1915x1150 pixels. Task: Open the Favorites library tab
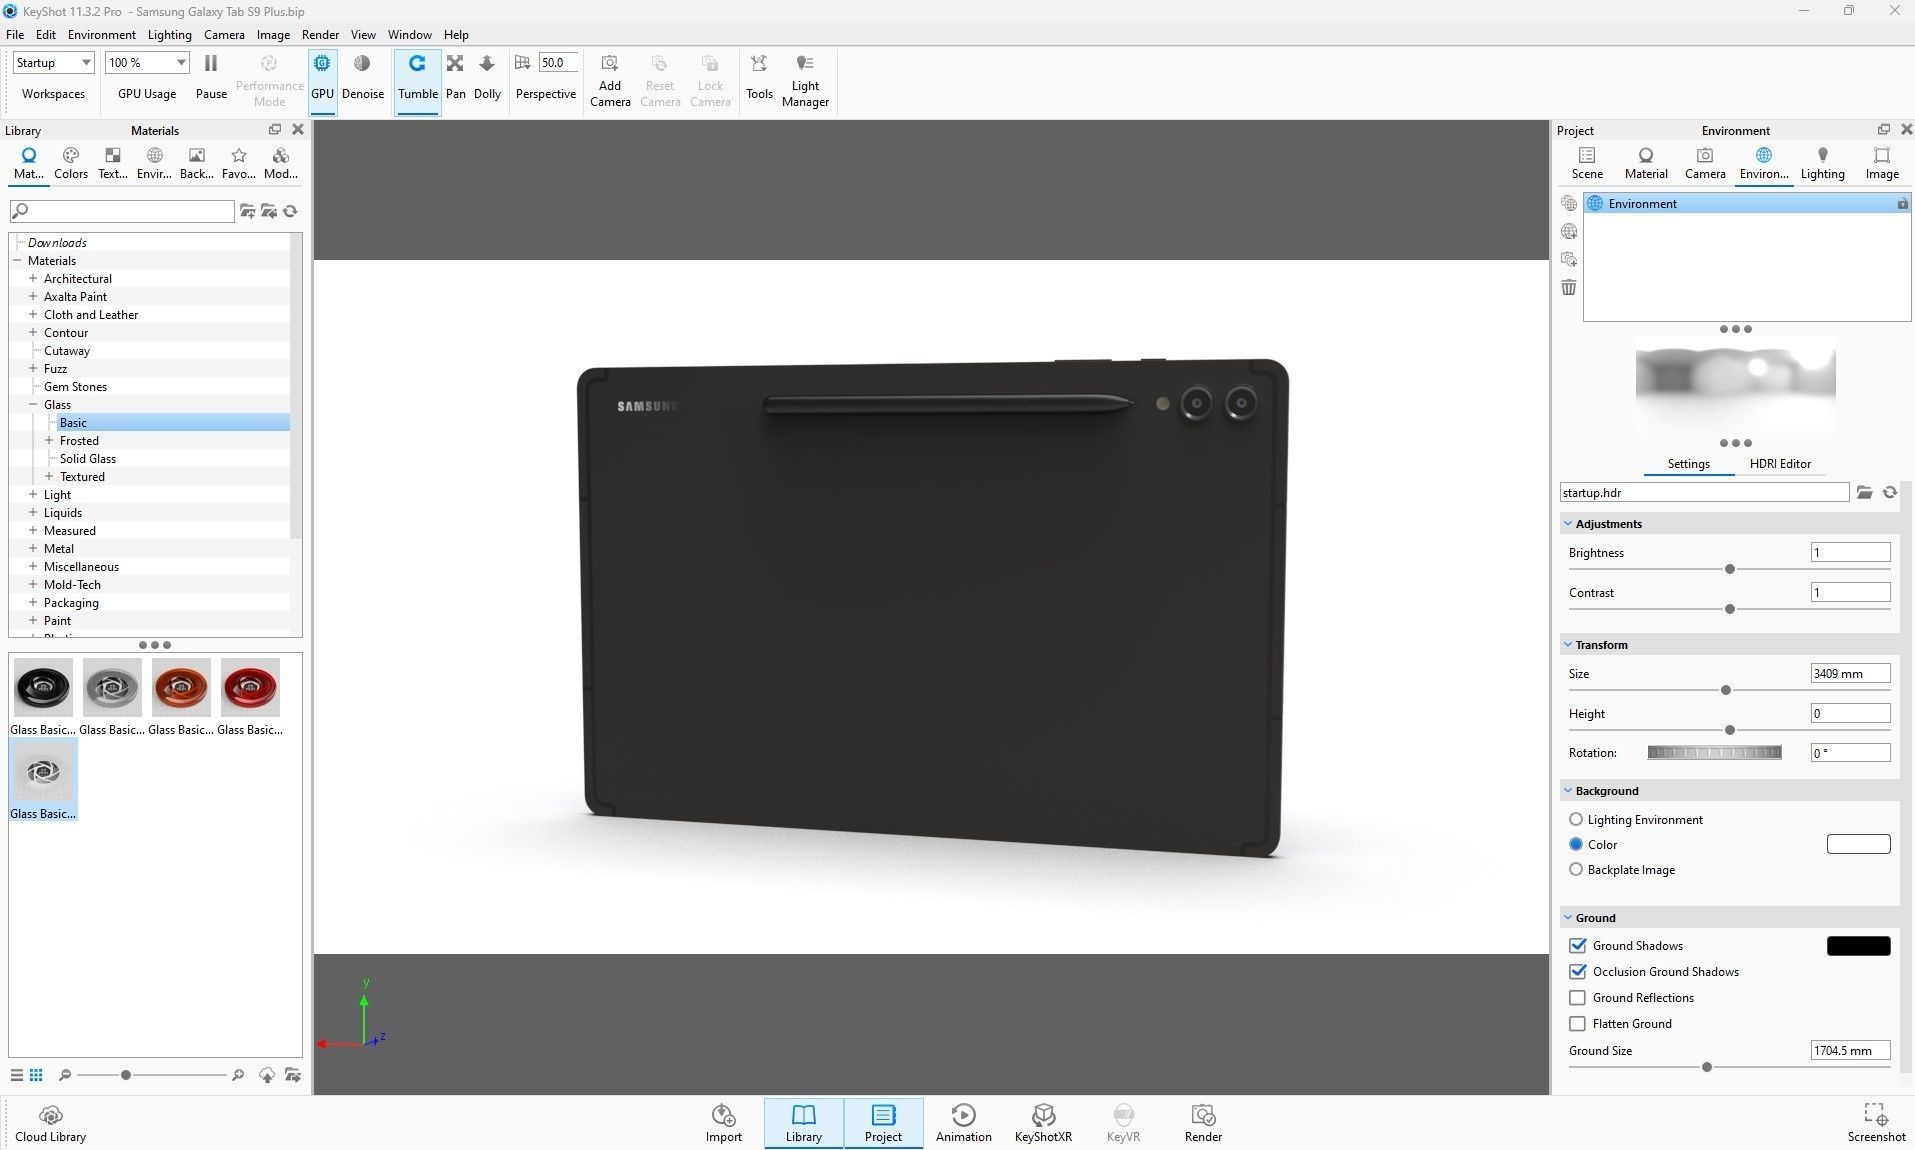238,163
